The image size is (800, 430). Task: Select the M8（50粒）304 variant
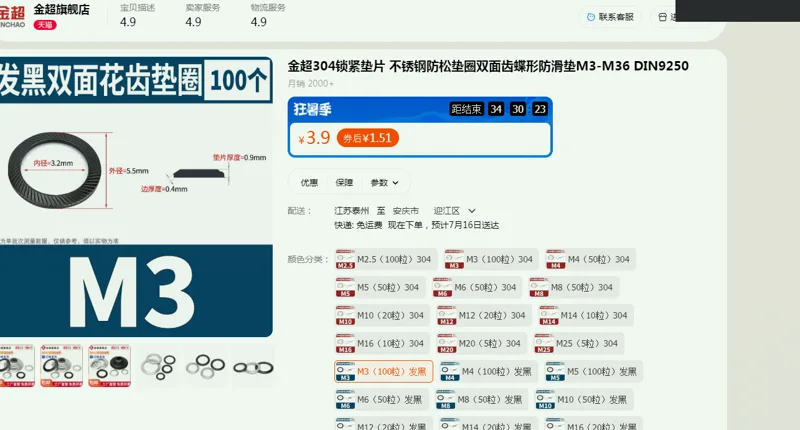click(x=574, y=287)
